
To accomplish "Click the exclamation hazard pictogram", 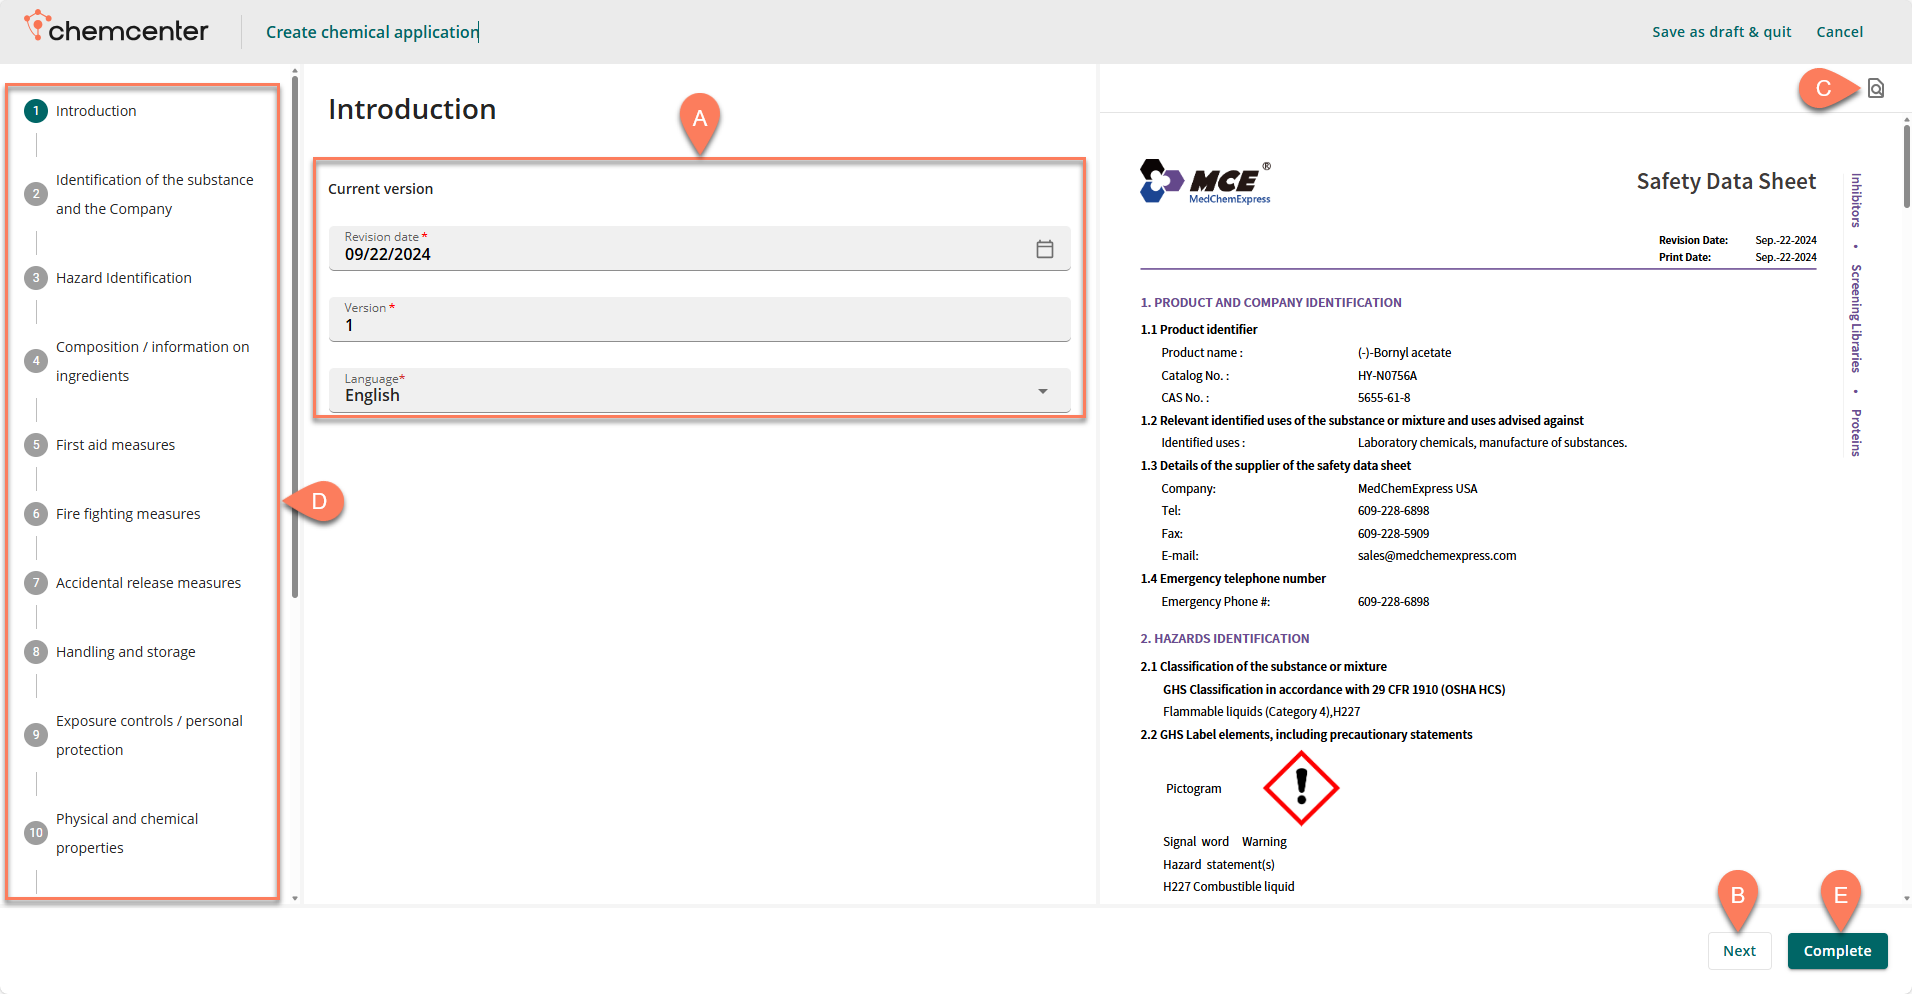I will pos(1300,788).
